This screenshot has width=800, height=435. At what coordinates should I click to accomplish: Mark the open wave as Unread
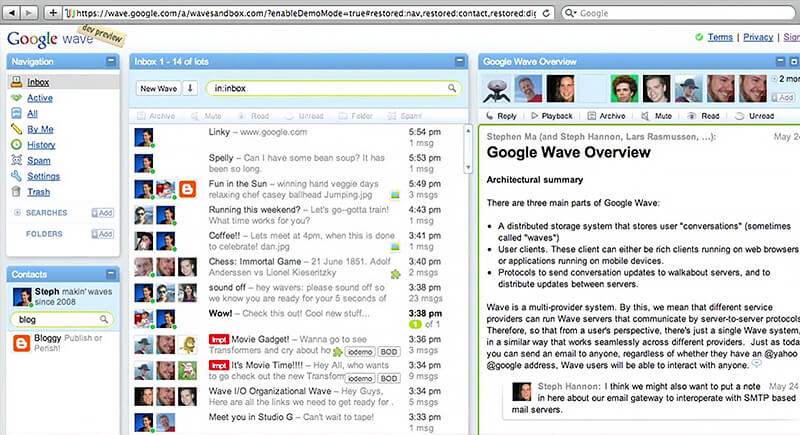pyautogui.click(x=754, y=116)
